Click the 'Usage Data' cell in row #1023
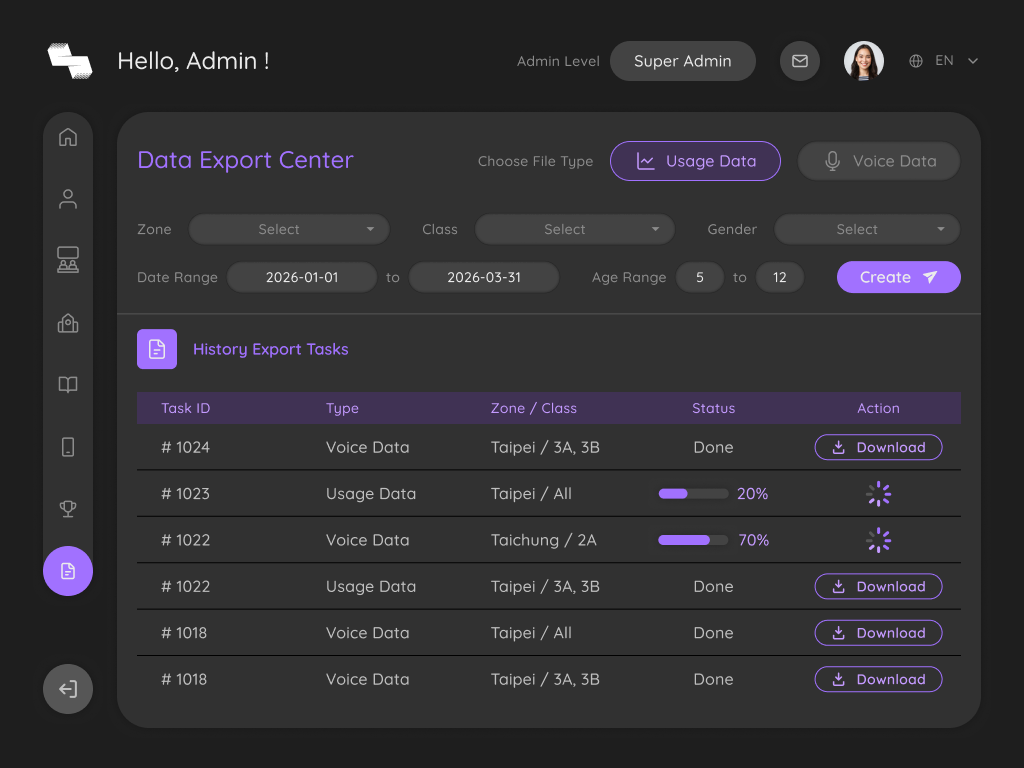 pyautogui.click(x=371, y=494)
